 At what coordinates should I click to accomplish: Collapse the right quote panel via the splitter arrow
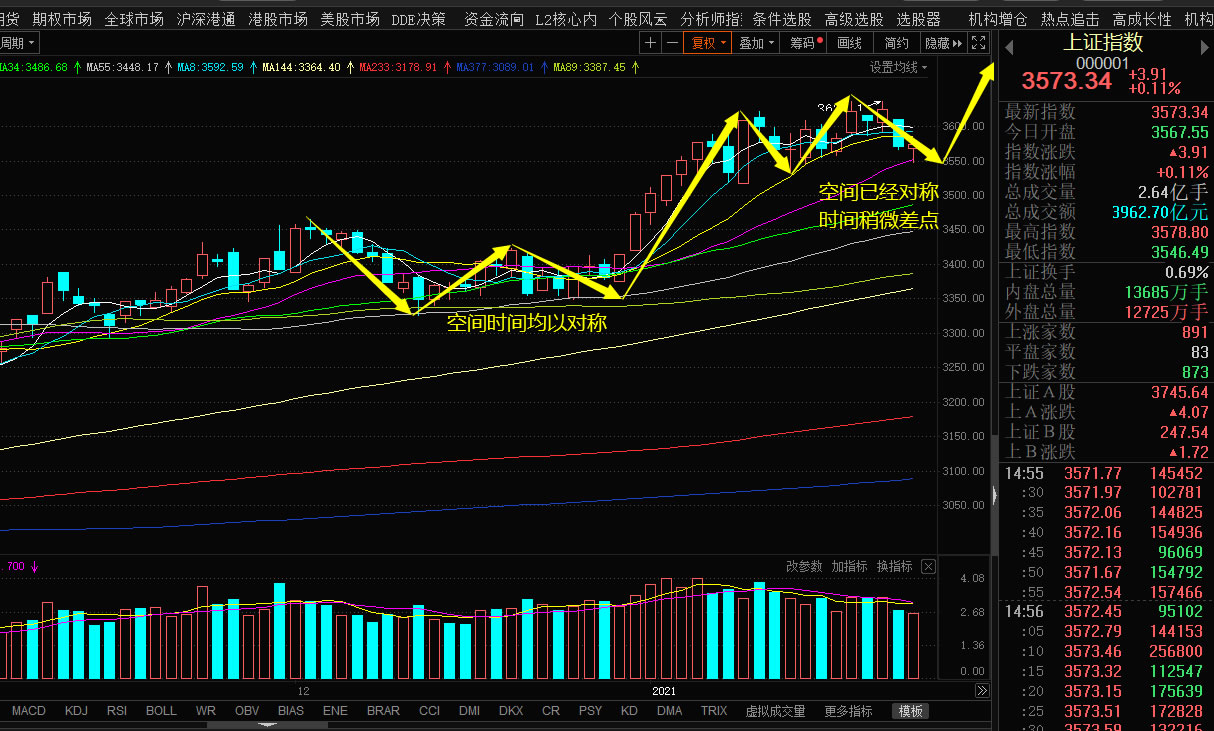coord(994,495)
